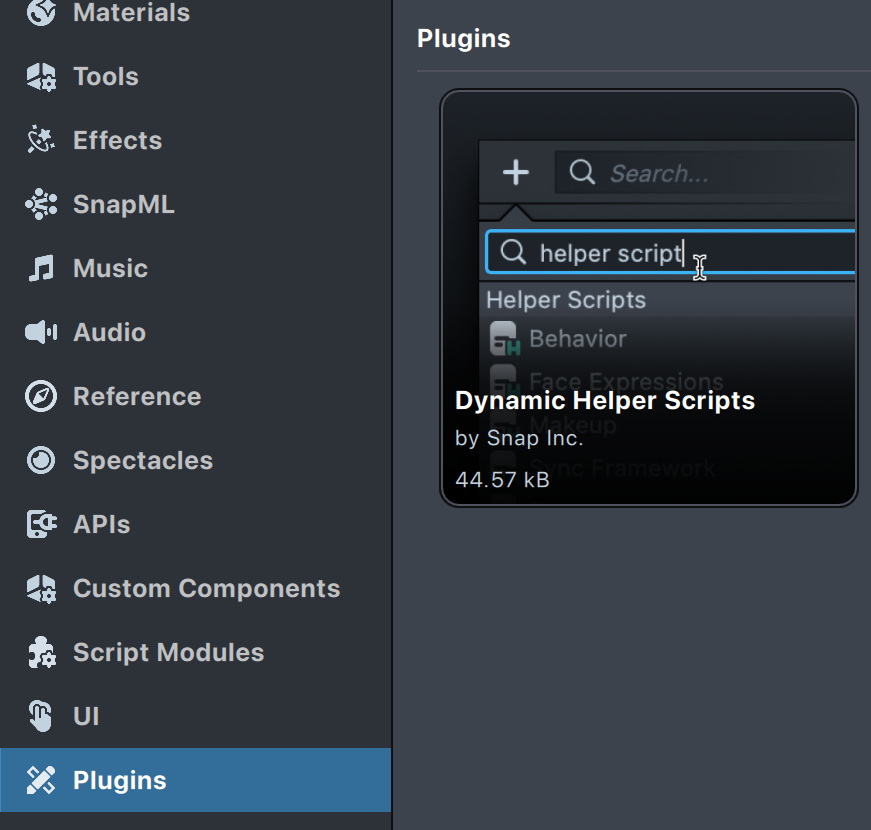The image size is (871, 830).
Task: Click the "helper script" search field in preview
Action: [x=670, y=253]
